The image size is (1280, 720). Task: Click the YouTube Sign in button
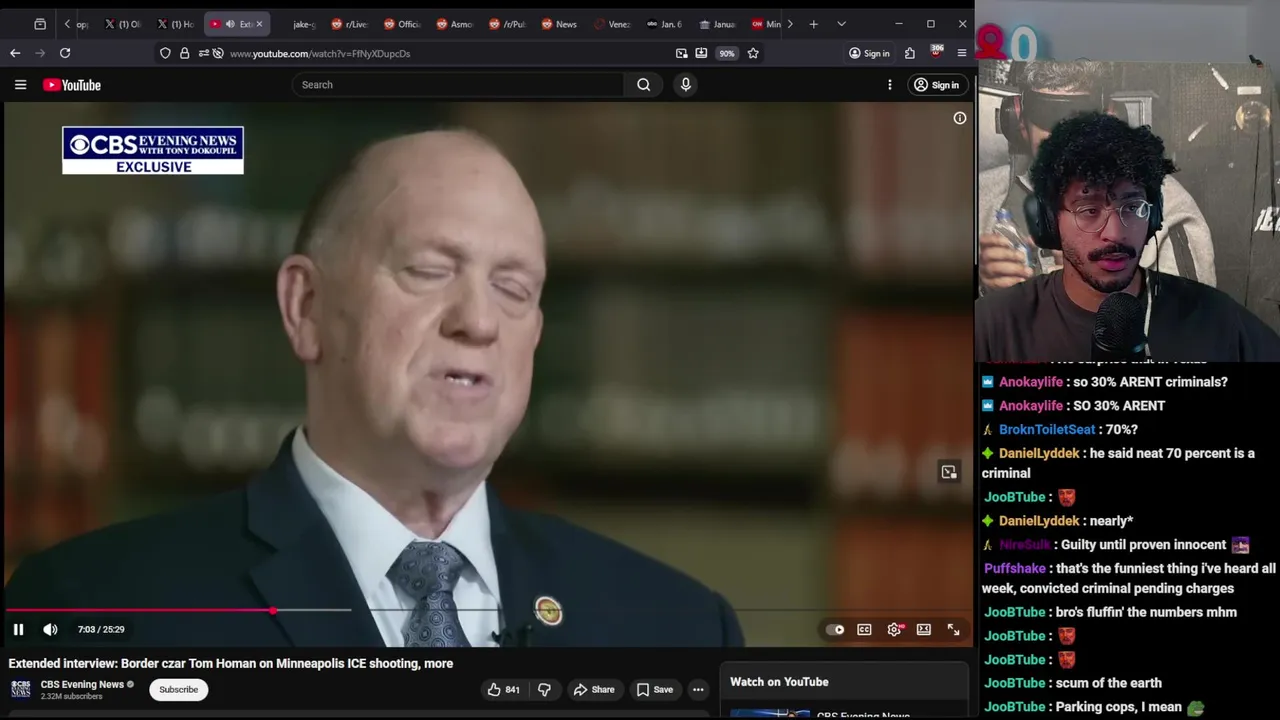[936, 85]
